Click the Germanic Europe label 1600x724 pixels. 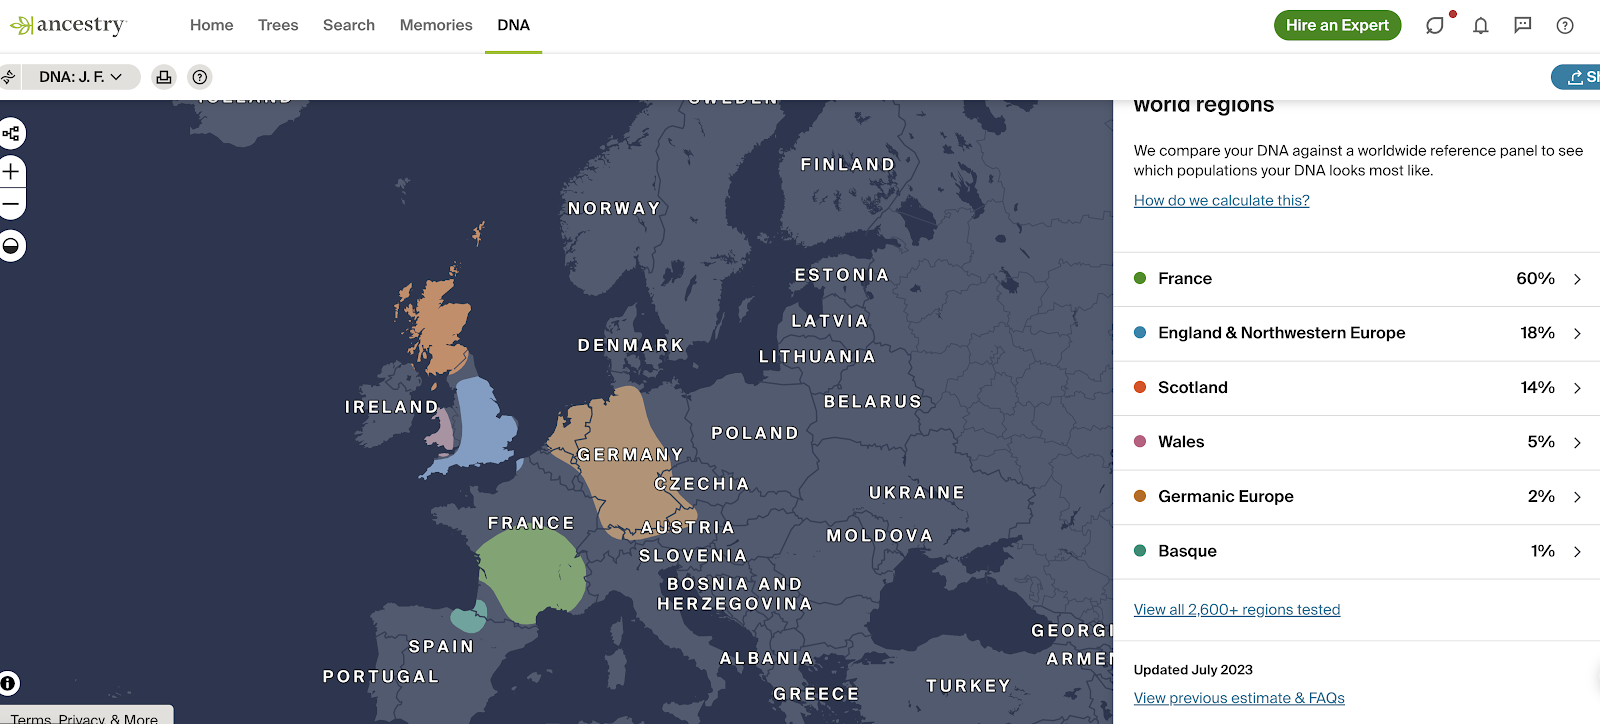pyautogui.click(x=1226, y=497)
